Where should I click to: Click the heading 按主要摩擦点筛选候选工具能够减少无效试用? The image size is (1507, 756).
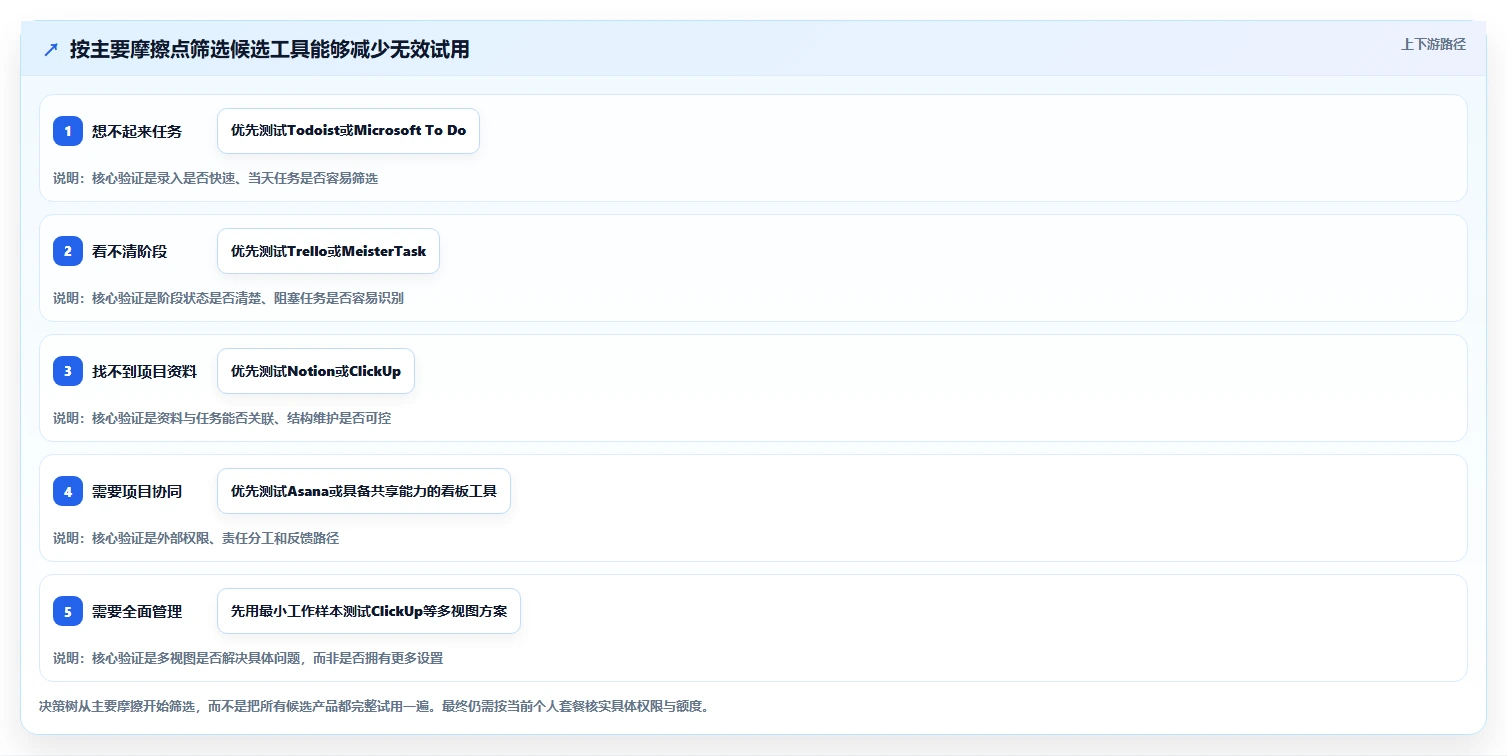pyautogui.click(x=269, y=50)
